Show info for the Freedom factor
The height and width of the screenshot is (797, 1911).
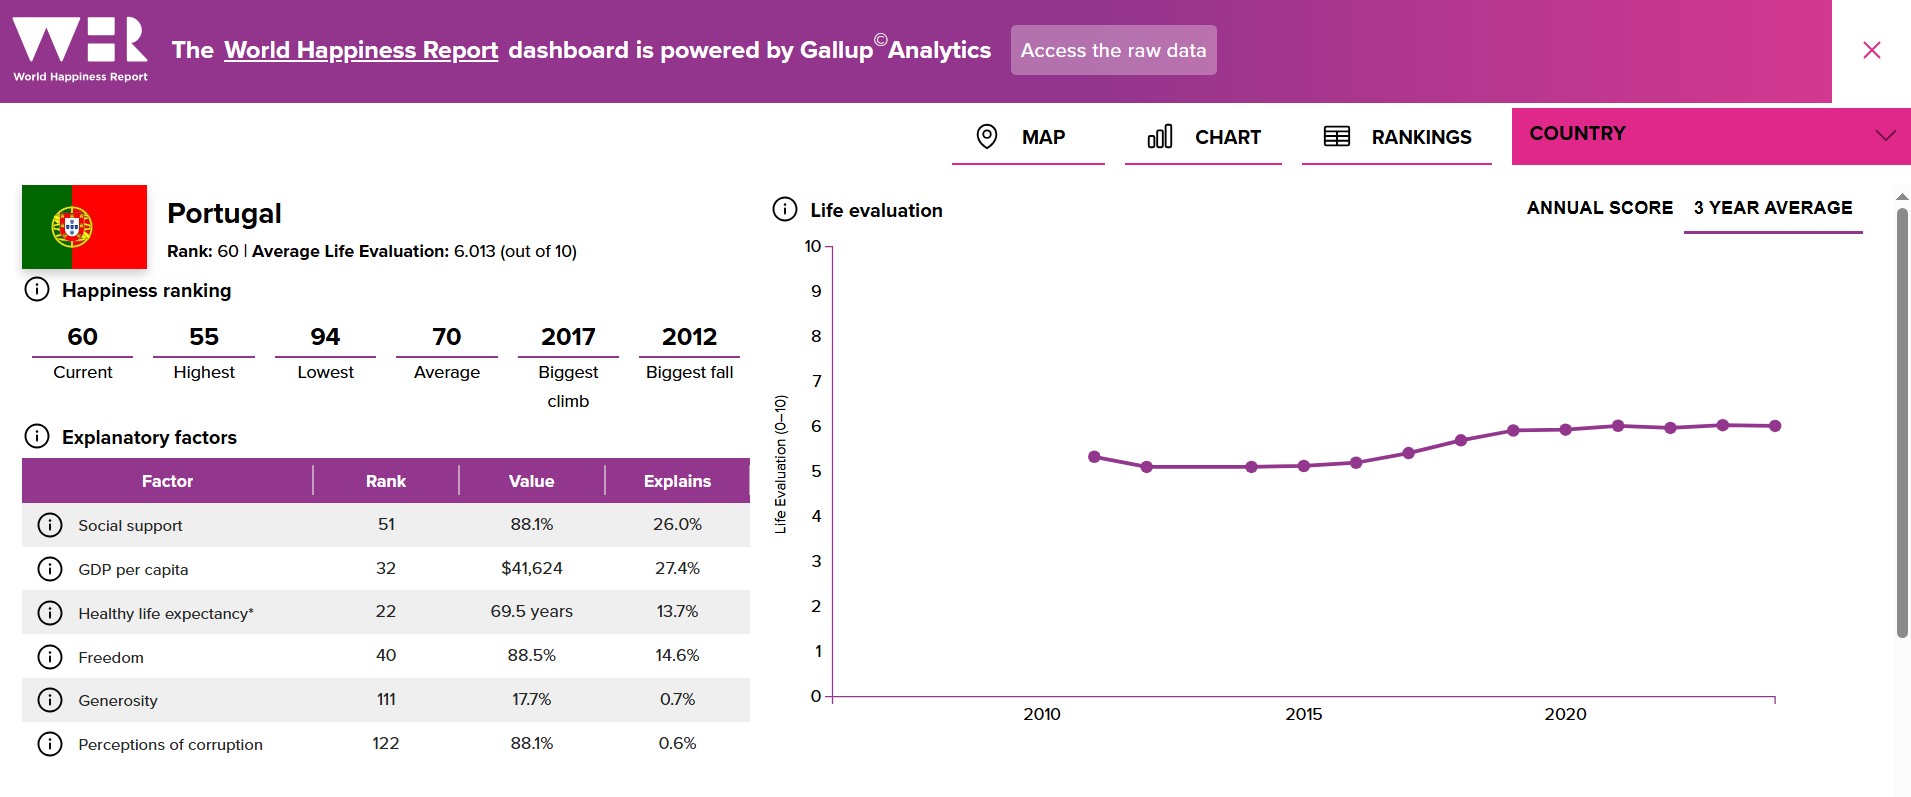[x=50, y=657]
